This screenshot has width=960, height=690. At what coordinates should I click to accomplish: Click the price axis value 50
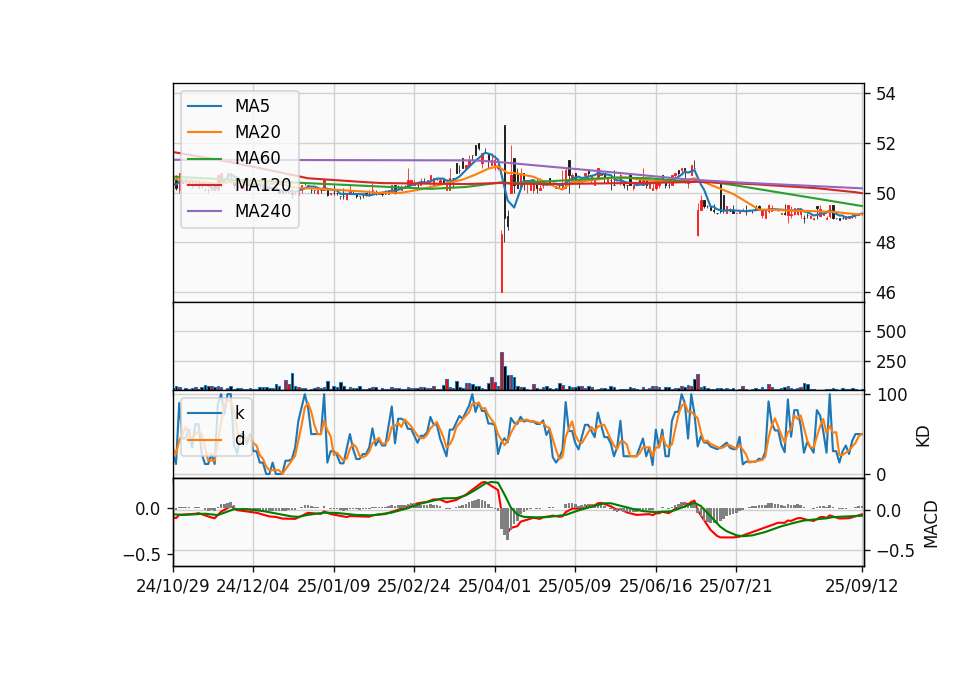pos(885,193)
